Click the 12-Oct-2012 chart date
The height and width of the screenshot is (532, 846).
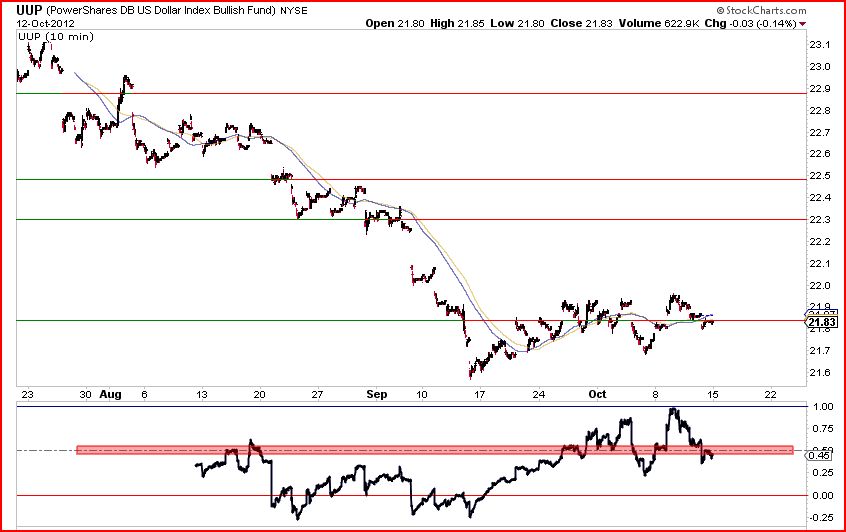[x=45, y=24]
